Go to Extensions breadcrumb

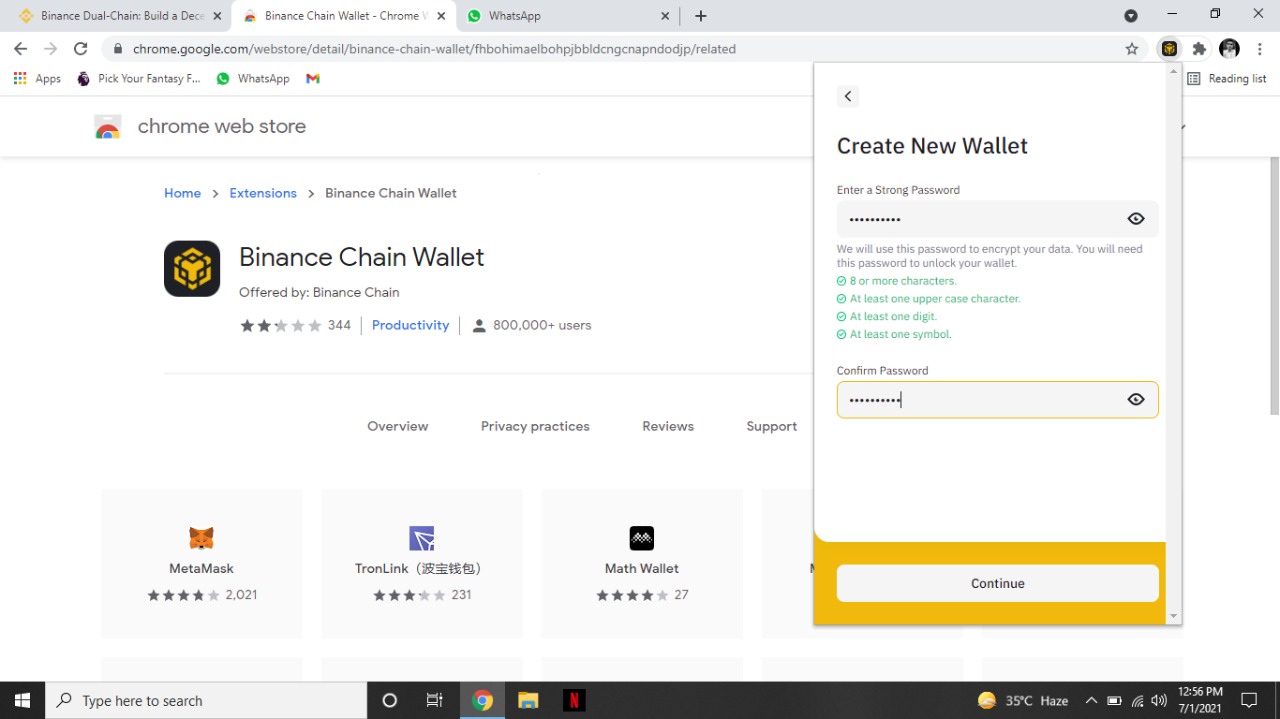point(263,193)
